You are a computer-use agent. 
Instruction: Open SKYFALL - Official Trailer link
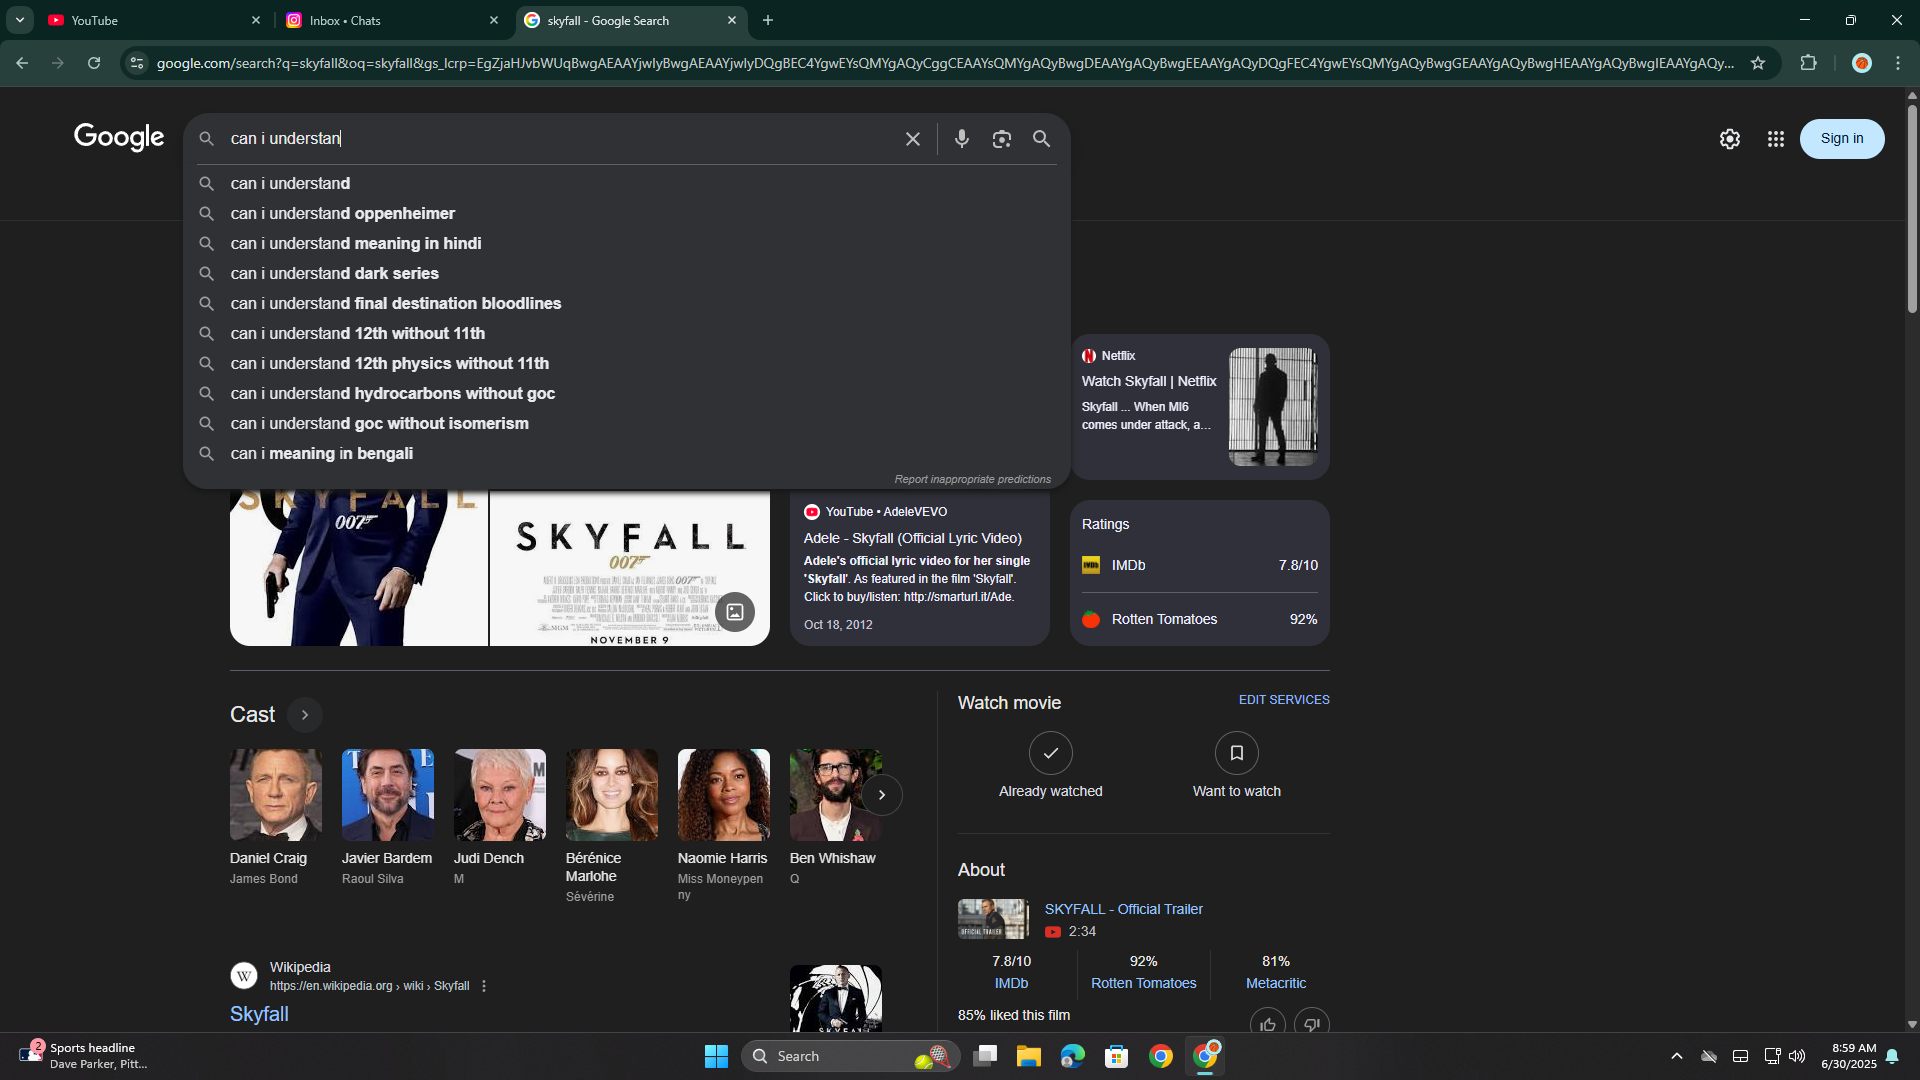tap(1123, 909)
